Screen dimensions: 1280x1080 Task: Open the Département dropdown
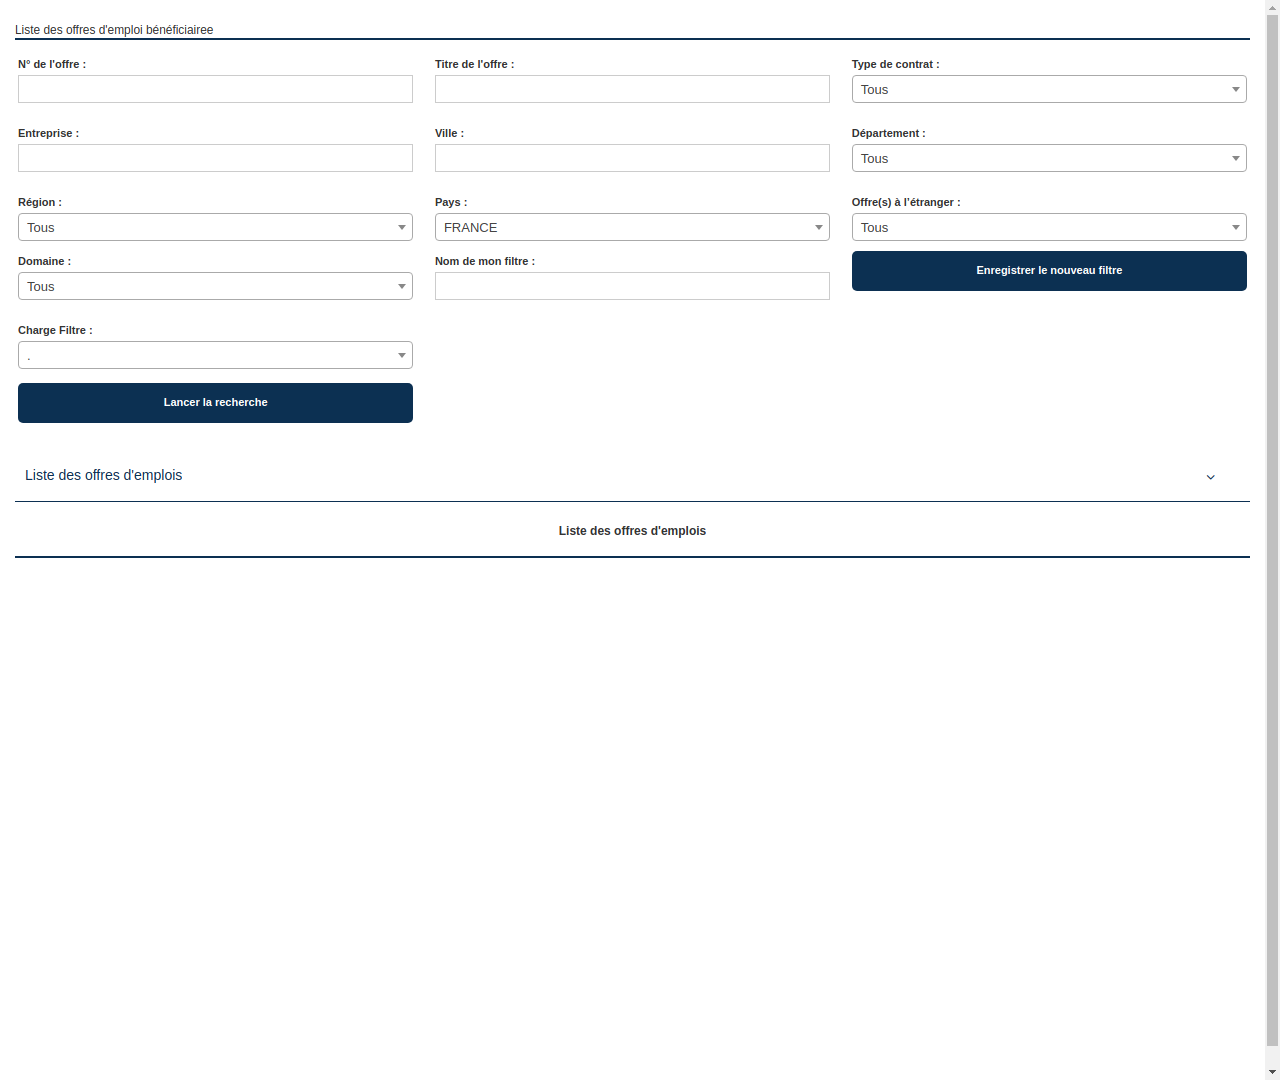pyautogui.click(x=1048, y=158)
